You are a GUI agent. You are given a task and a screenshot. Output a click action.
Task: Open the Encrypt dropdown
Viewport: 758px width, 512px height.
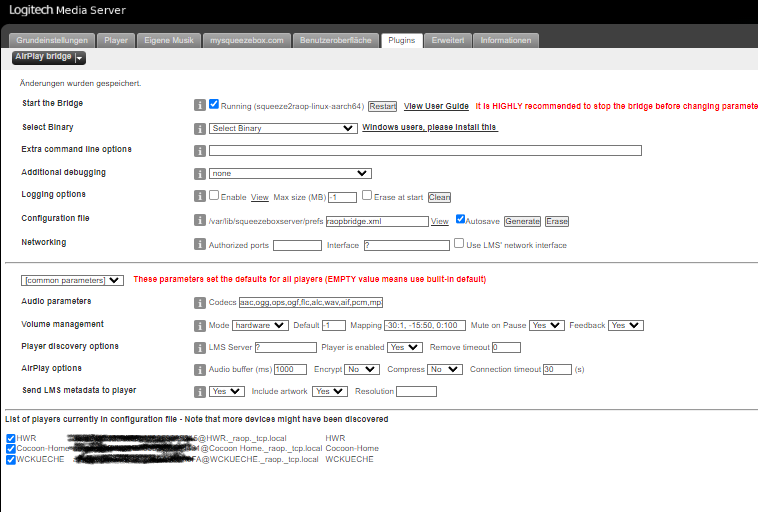[362, 369]
